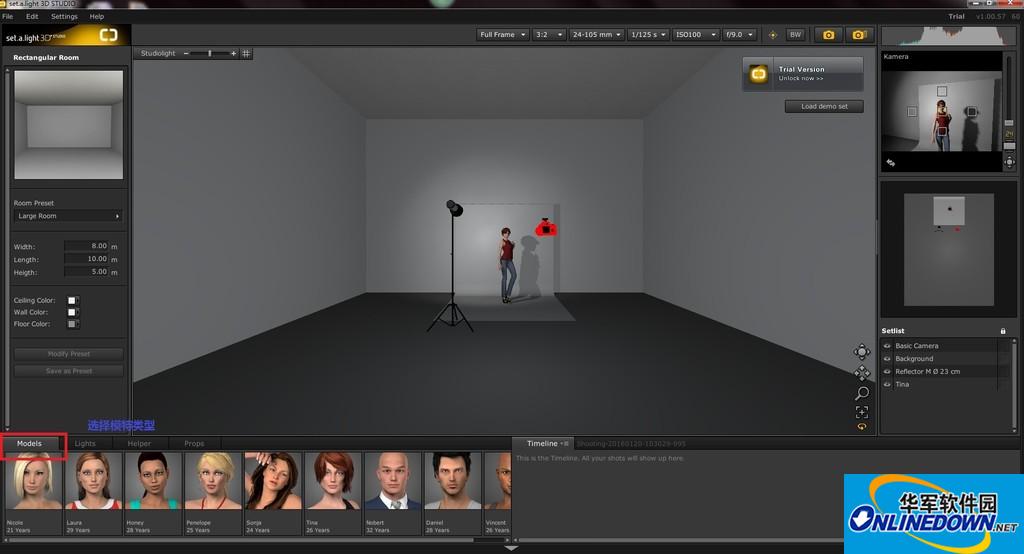The image size is (1024, 554).
Task: Click the models list horizontal scrollbar
Action: pyautogui.click(x=239, y=540)
